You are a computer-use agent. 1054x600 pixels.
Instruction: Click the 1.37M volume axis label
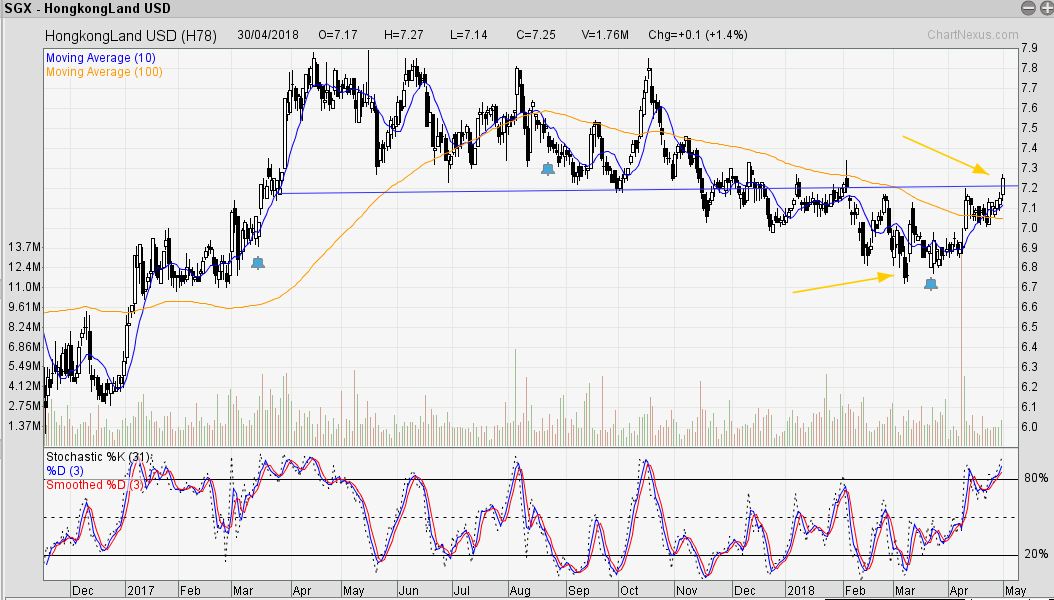tap(24, 426)
